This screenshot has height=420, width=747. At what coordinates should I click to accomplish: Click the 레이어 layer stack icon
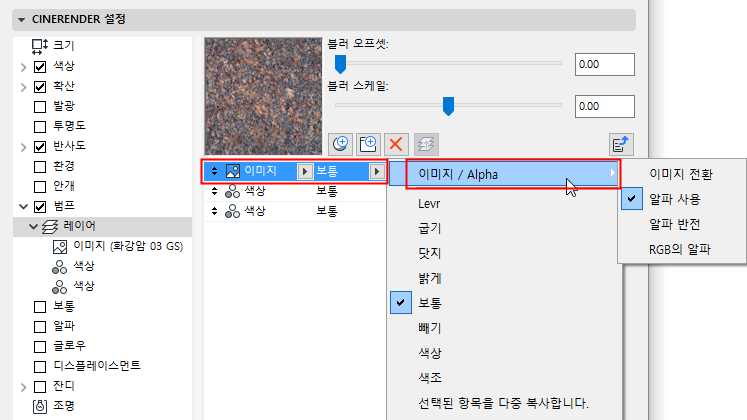(x=50, y=227)
